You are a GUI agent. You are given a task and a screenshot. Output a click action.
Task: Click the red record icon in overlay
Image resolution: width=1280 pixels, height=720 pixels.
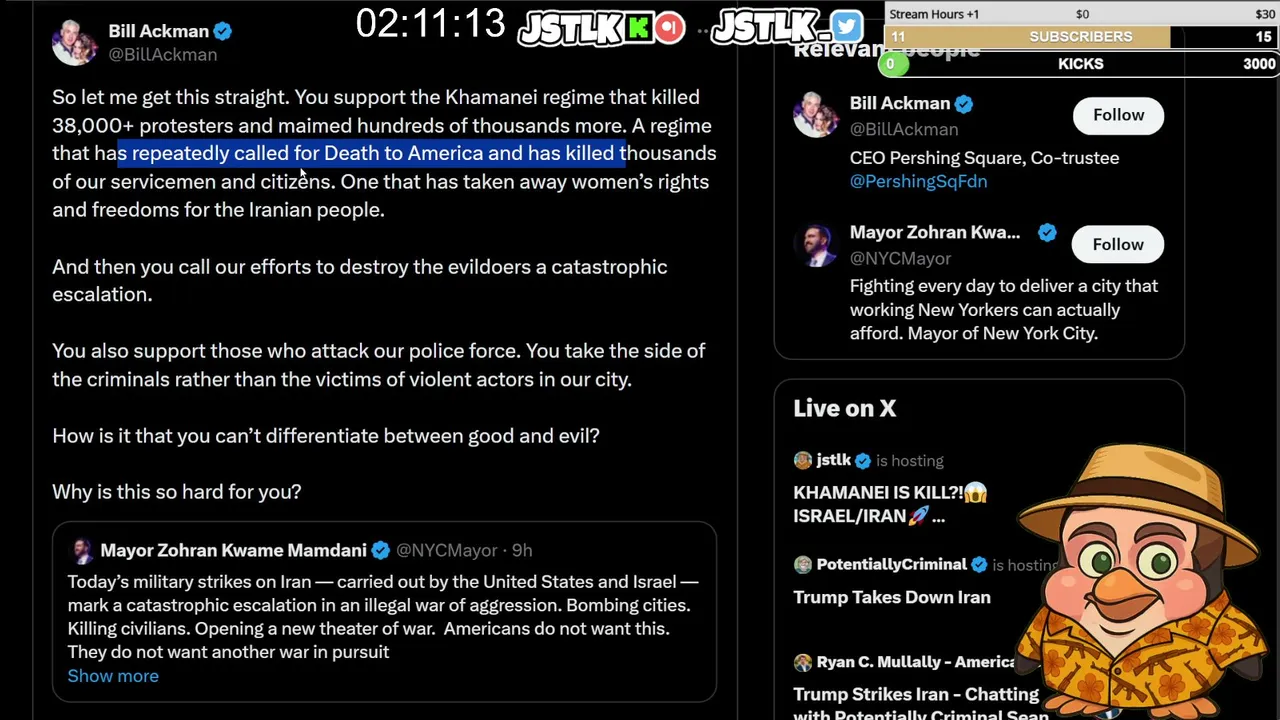[x=670, y=27]
